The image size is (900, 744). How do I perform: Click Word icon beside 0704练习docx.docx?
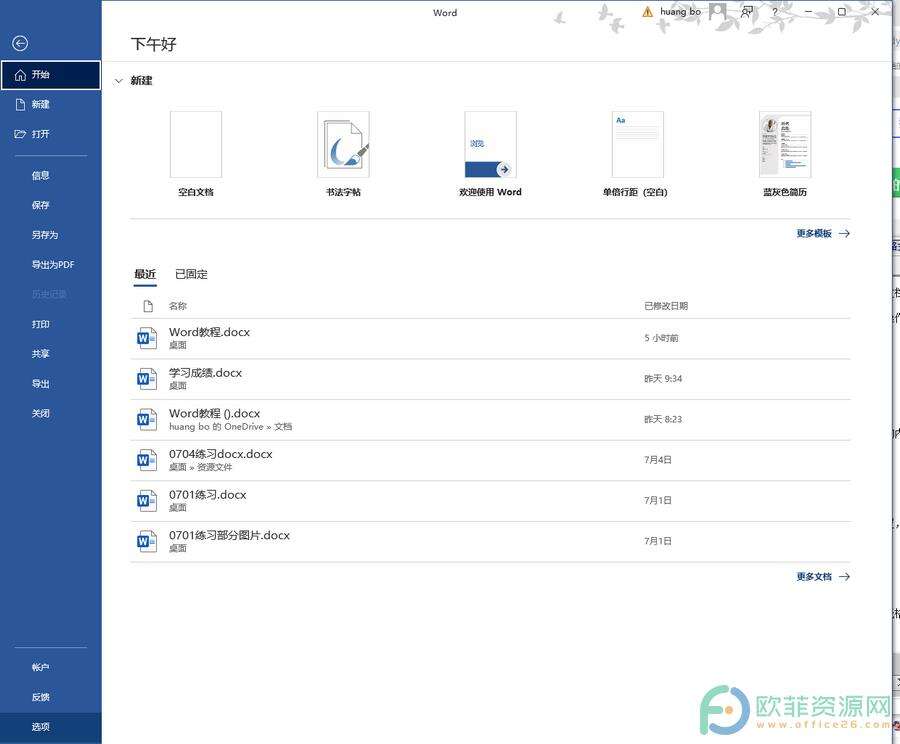click(x=147, y=460)
